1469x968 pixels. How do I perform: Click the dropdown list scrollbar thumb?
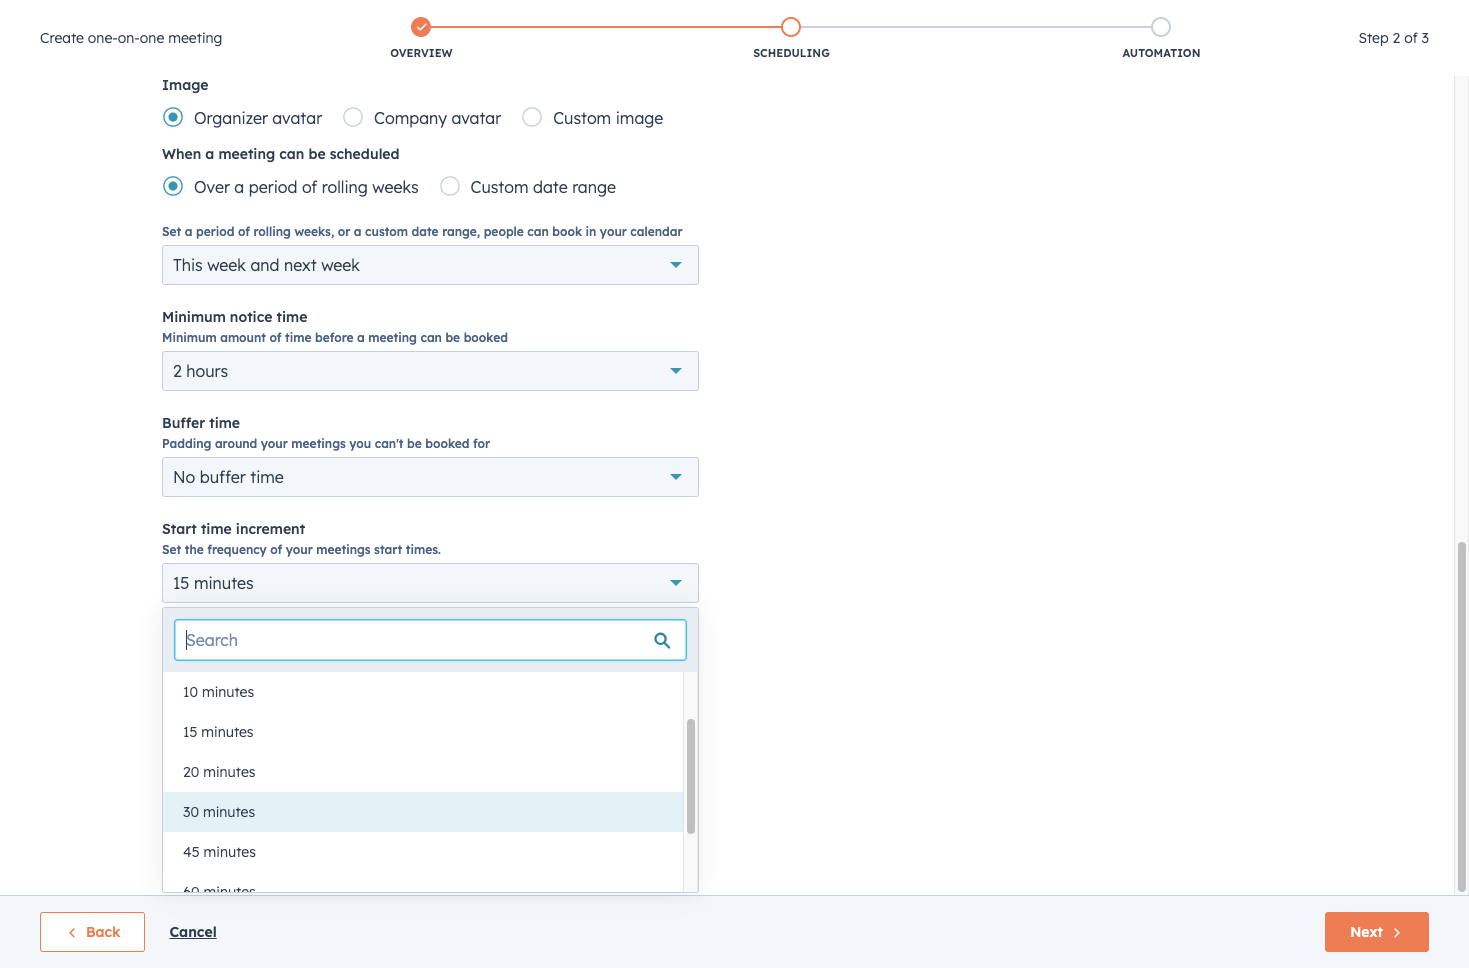[x=691, y=776]
